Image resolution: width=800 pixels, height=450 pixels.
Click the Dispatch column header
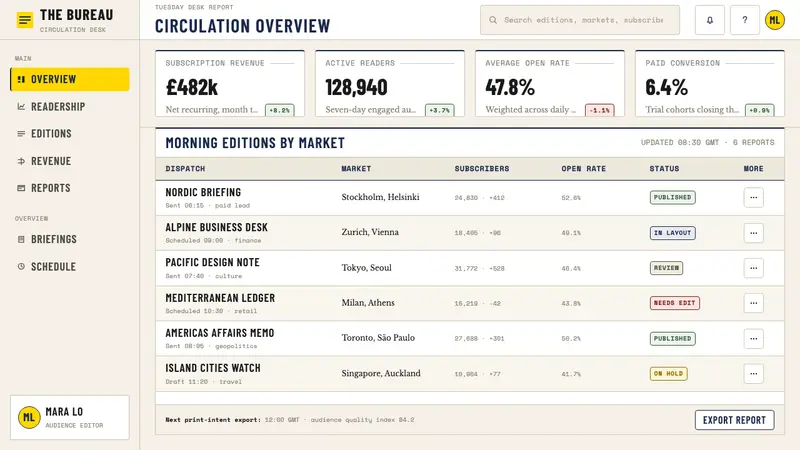pyautogui.click(x=185, y=169)
